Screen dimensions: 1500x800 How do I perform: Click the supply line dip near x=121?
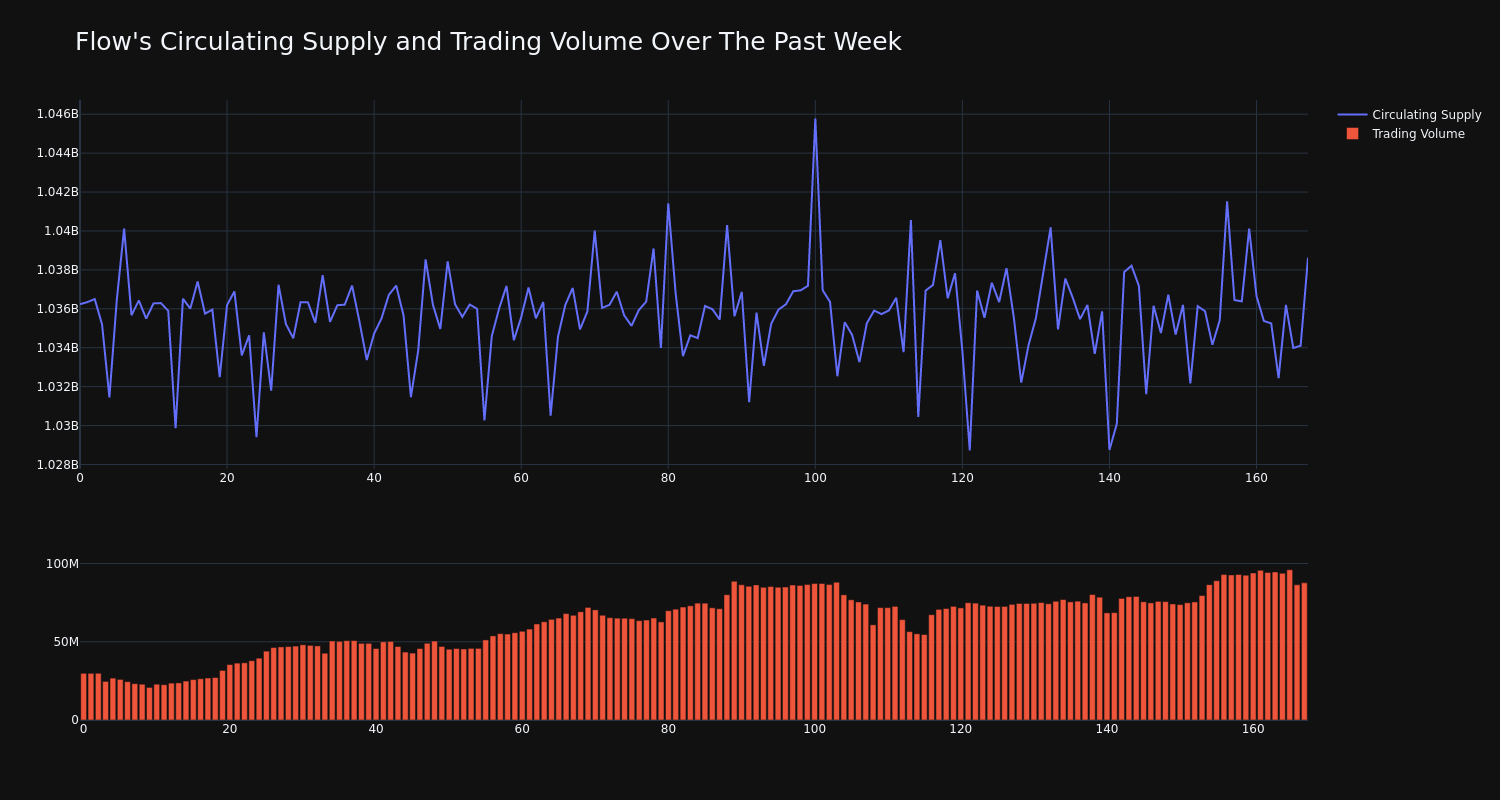coord(969,449)
